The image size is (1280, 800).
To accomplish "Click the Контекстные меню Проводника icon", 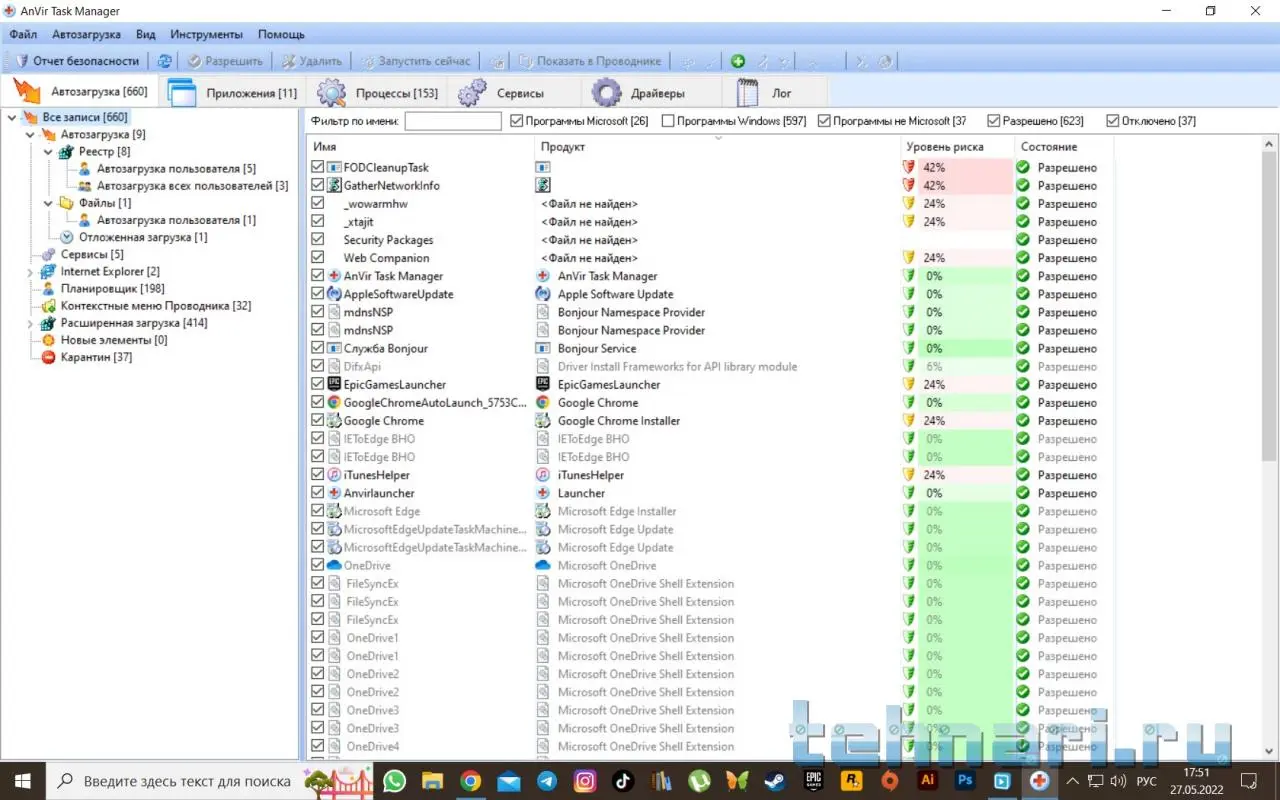I will pos(48,306).
